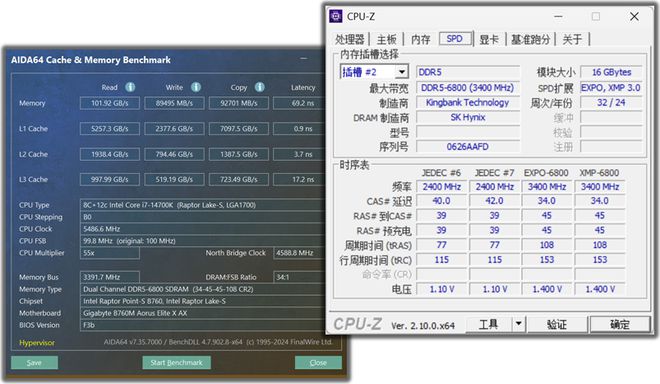Viewport: 660px width, 384px height.
Task: Click the JEDEC #7 CAS latency 42.0 cell
Action: tap(495, 201)
